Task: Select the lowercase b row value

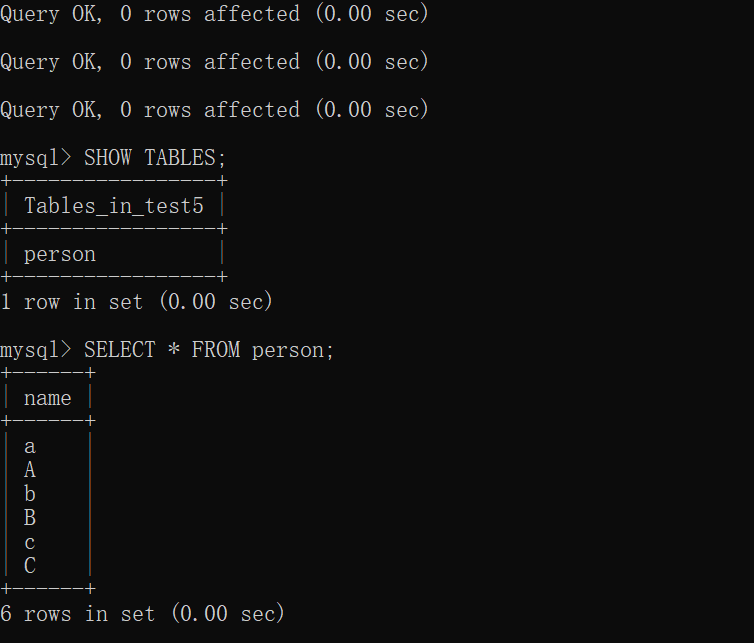Action: [30, 494]
